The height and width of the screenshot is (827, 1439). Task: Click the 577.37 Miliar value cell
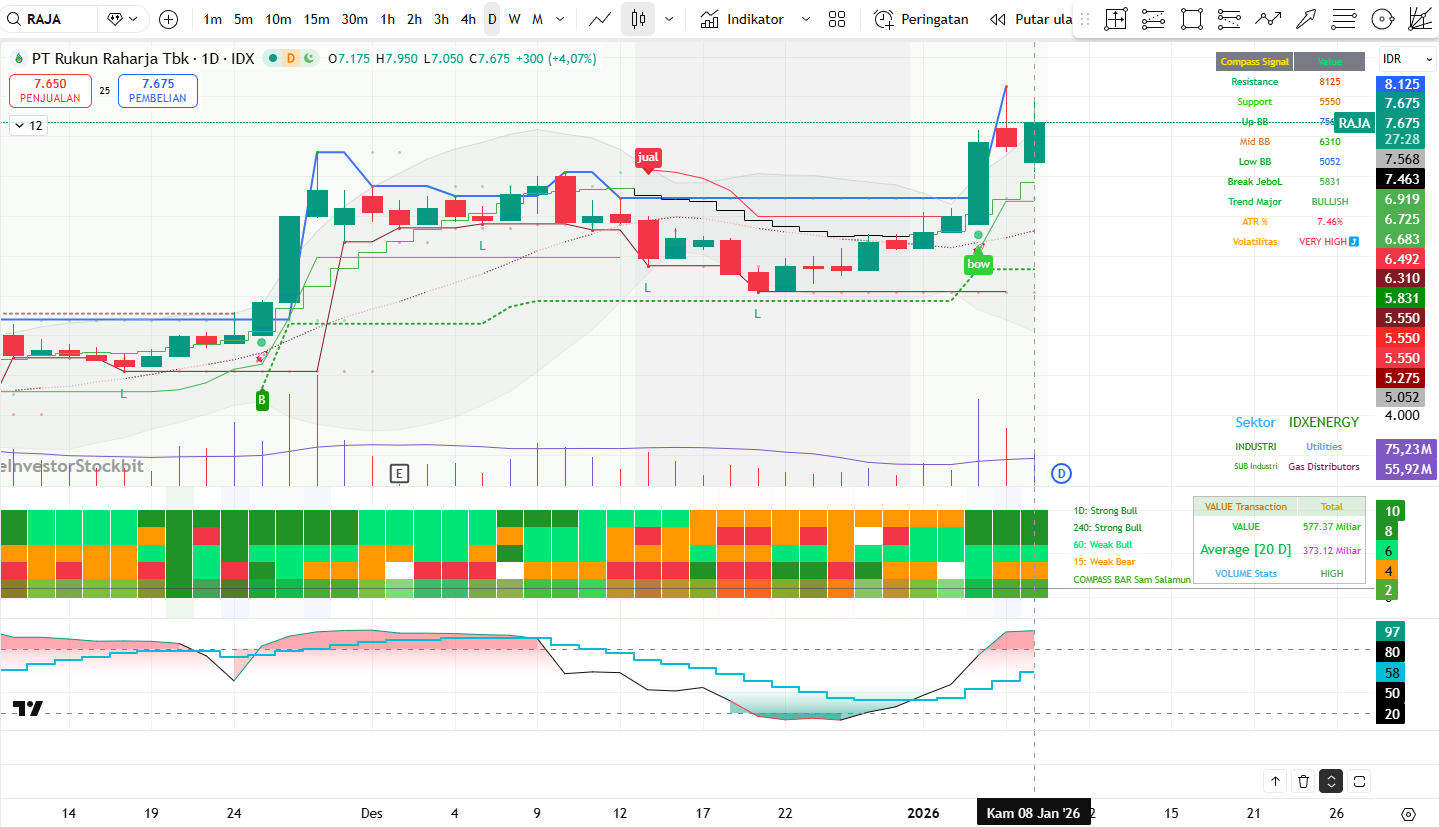pyautogui.click(x=1331, y=527)
